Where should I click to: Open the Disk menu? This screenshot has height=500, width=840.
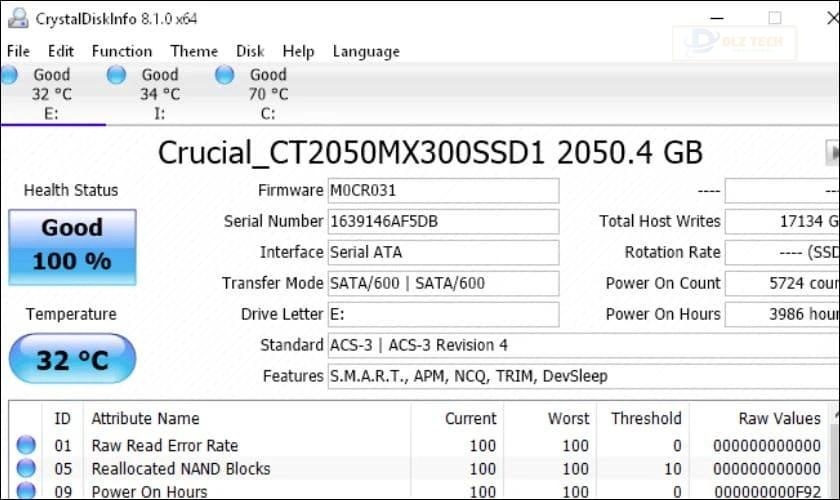pos(250,51)
